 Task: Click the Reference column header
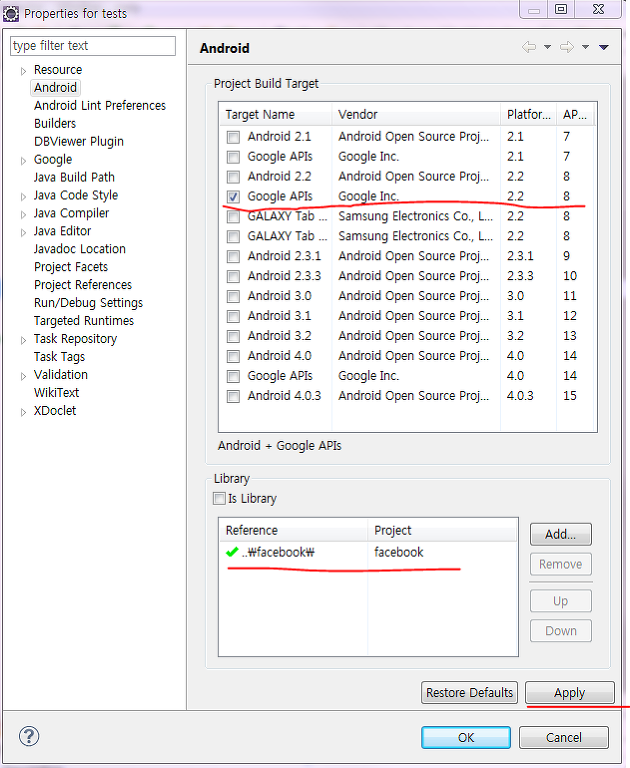[x=293, y=530]
